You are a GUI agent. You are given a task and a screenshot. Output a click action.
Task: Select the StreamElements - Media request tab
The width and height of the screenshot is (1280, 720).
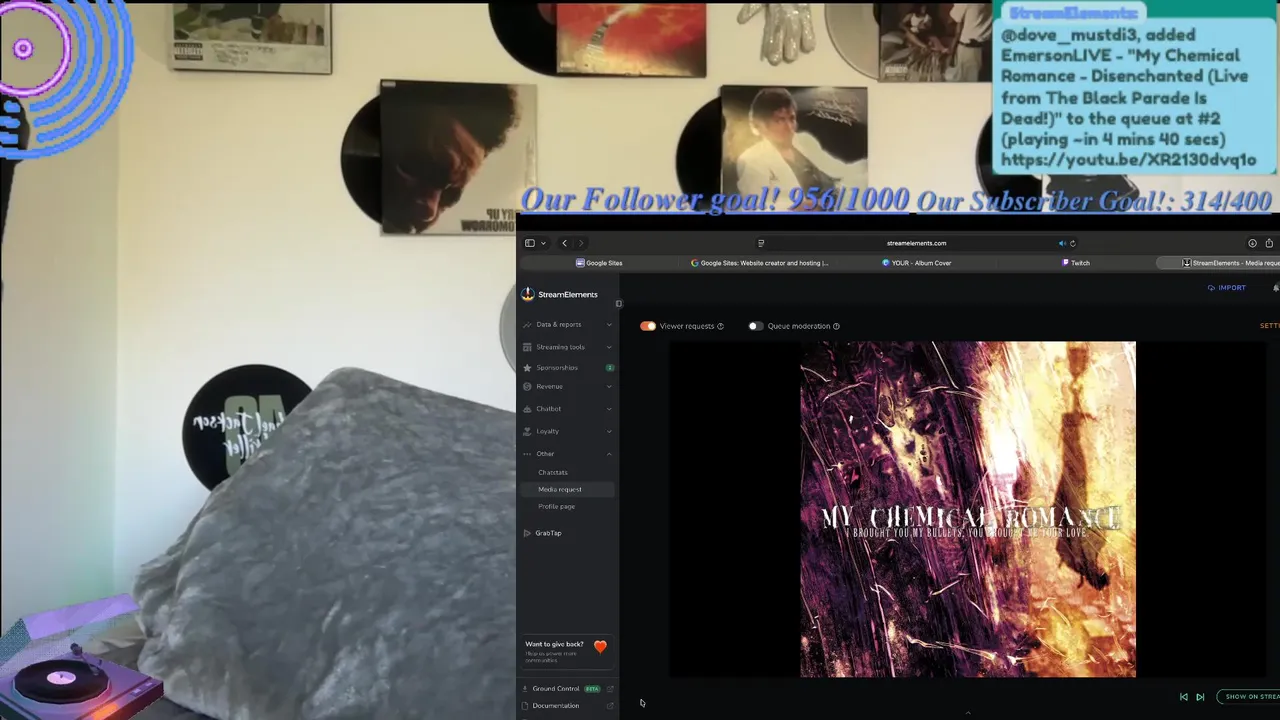click(1220, 263)
